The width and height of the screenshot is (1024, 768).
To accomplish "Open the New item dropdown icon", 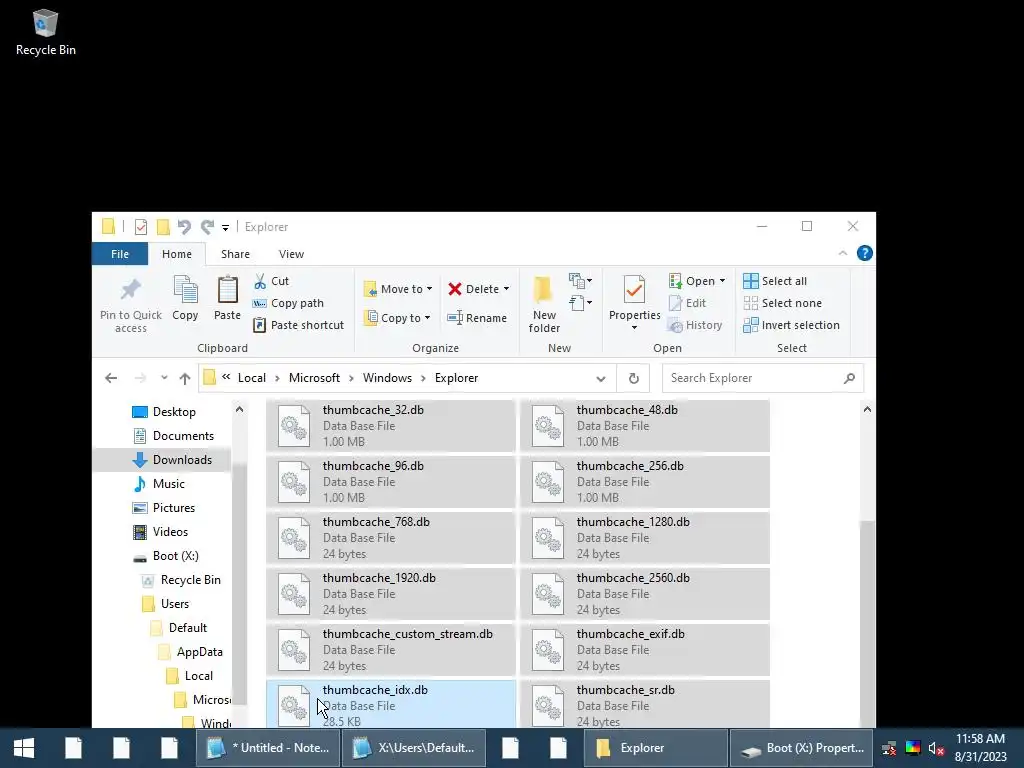I will [x=580, y=281].
